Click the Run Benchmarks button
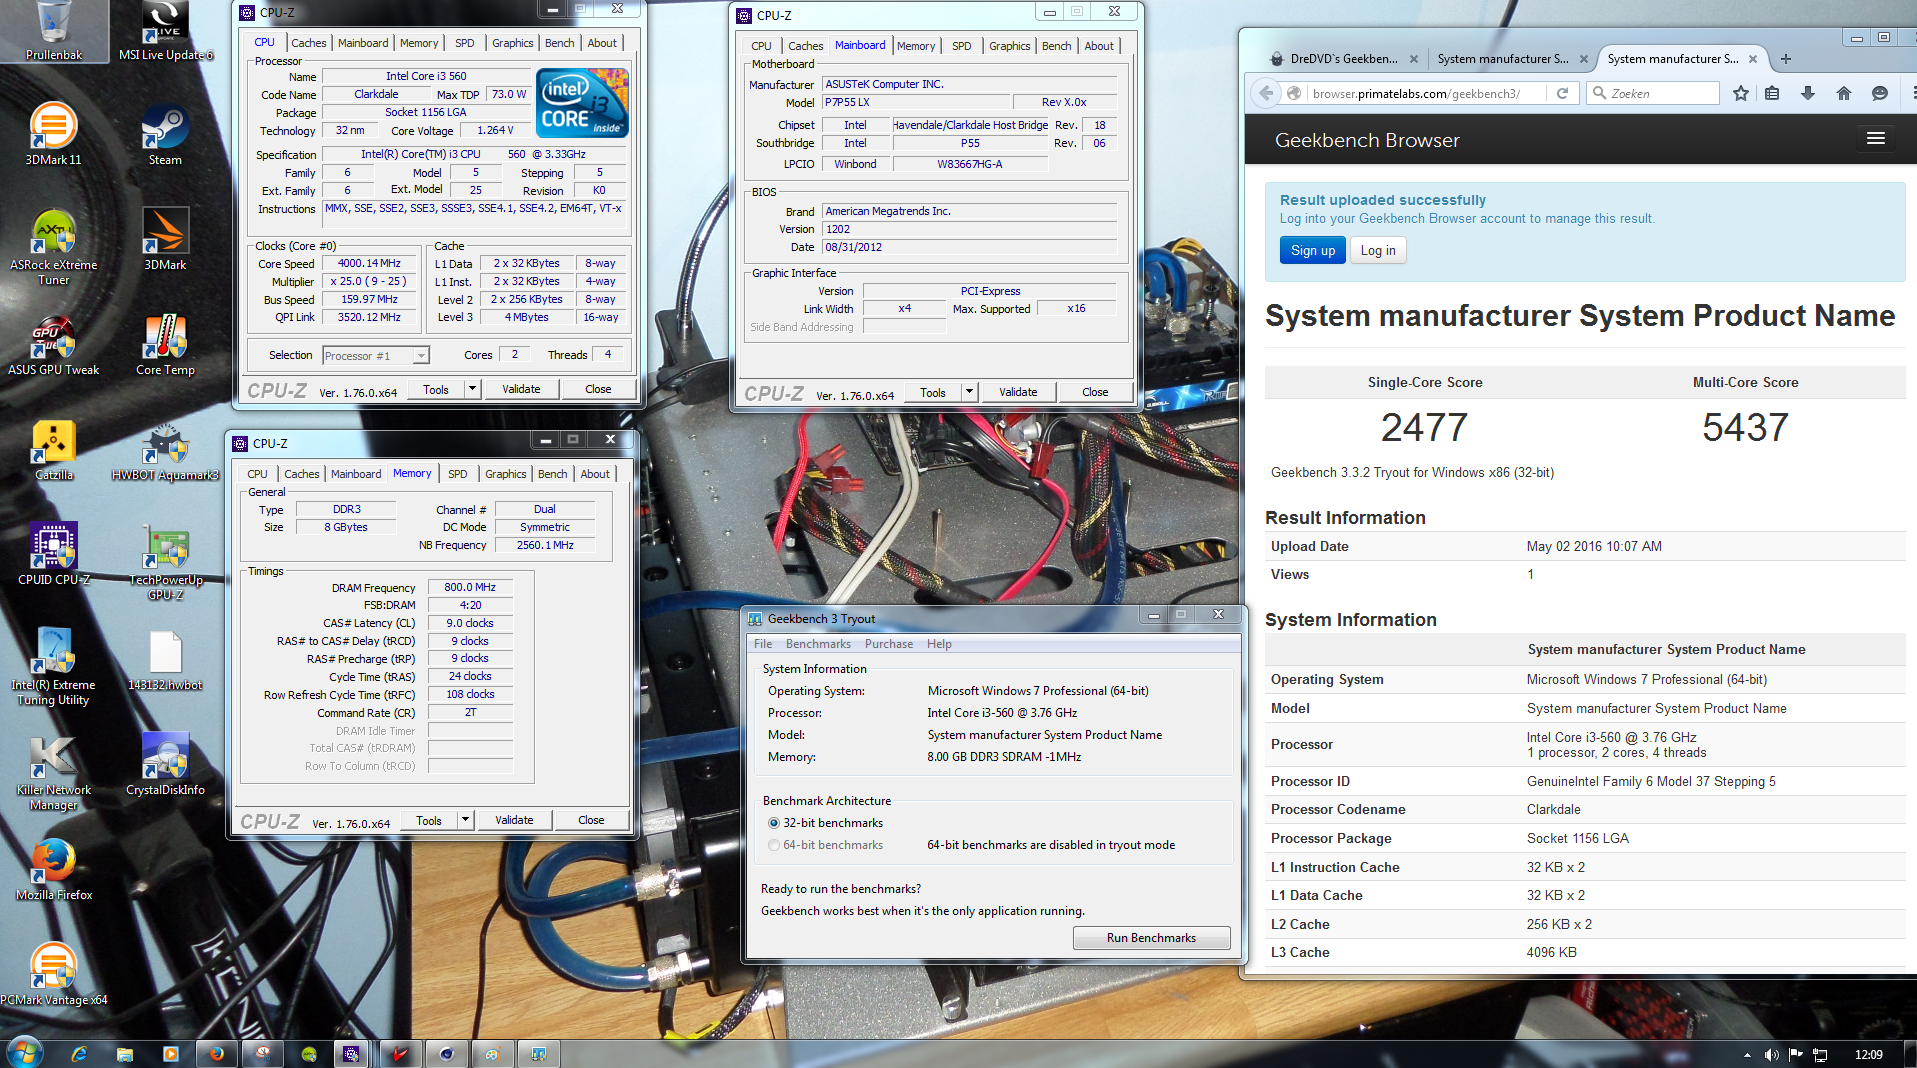This screenshot has height=1068, width=1917. coord(1151,938)
